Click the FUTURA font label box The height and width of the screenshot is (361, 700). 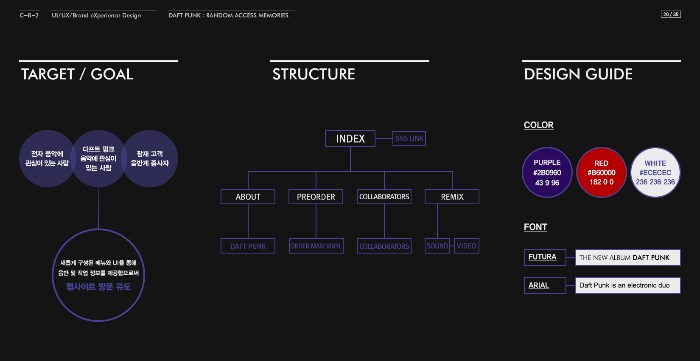(545, 257)
